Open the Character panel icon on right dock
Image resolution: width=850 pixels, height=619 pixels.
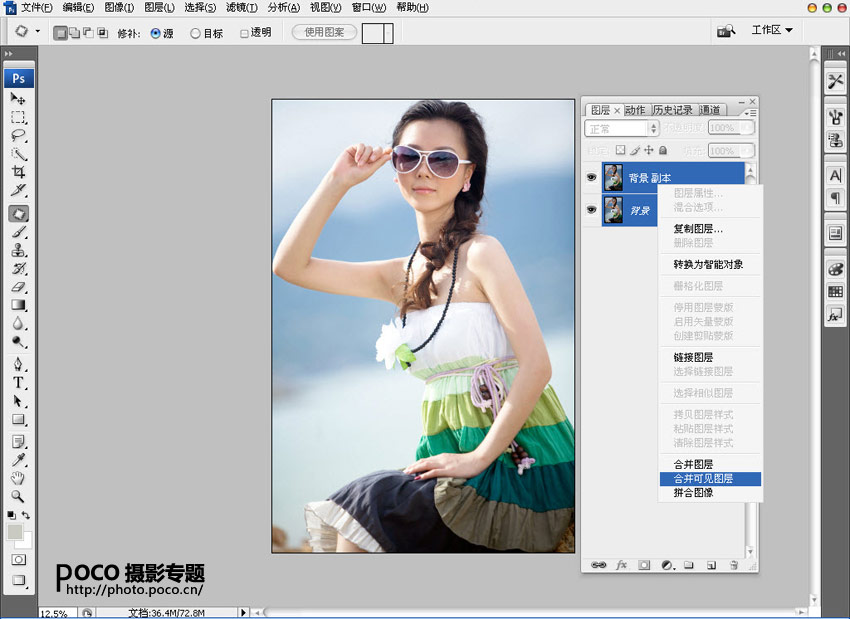tap(835, 176)
